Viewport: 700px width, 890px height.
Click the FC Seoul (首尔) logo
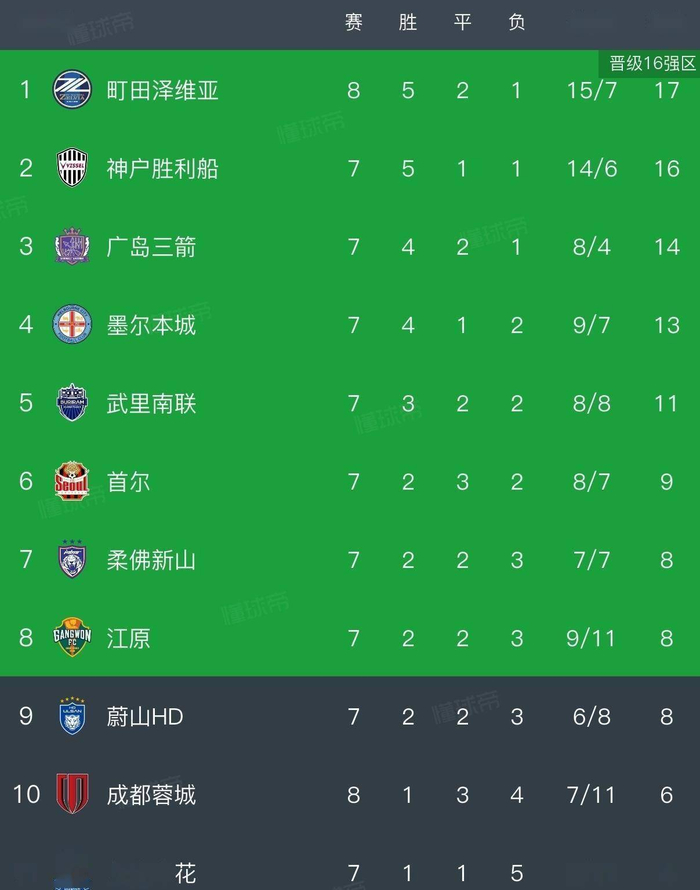(x=72, y=481)
